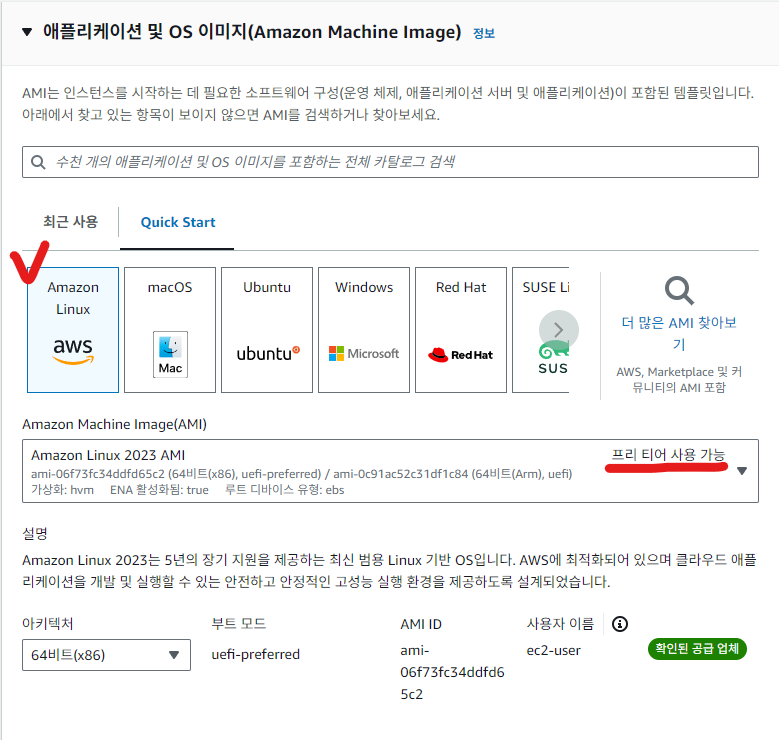The height and width of the screenshot is (740, 779).
Task: Open the 정보 link beside the heading
Action: [483, 33]
